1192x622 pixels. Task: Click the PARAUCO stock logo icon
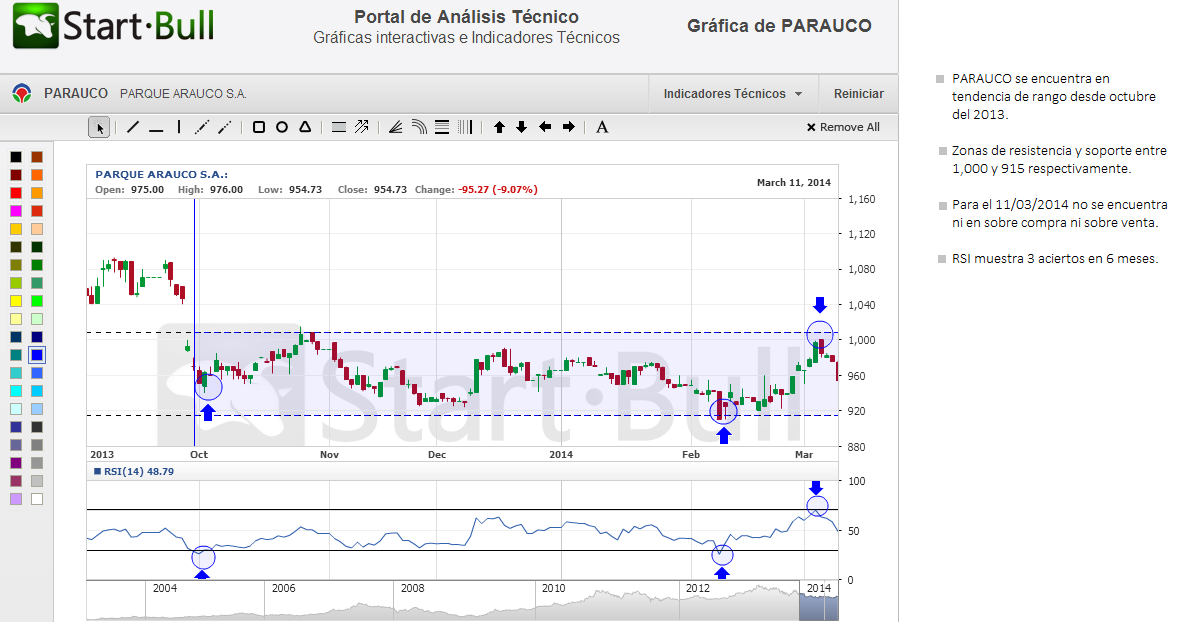click(22, 94)
